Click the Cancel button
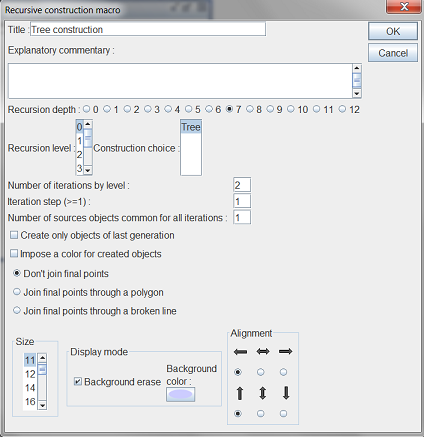 (x=393, y=53)
